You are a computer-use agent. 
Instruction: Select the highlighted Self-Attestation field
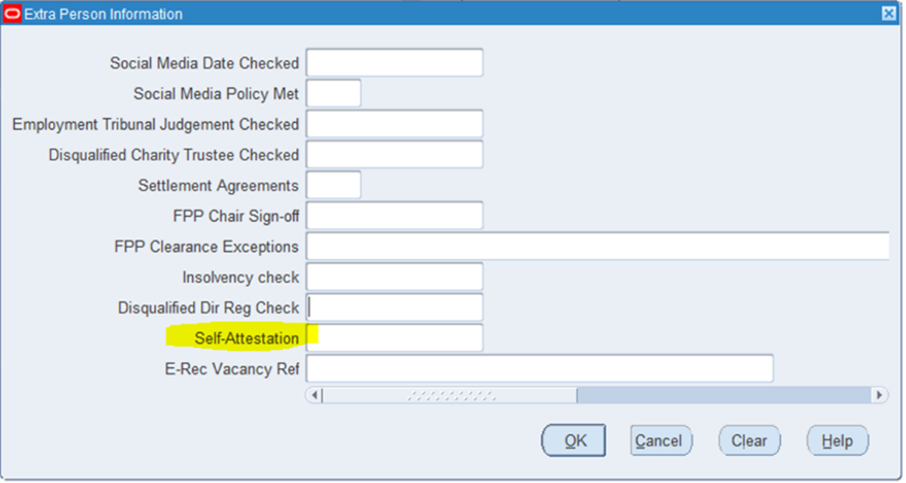pyautogui.click(x=395, y=339)
